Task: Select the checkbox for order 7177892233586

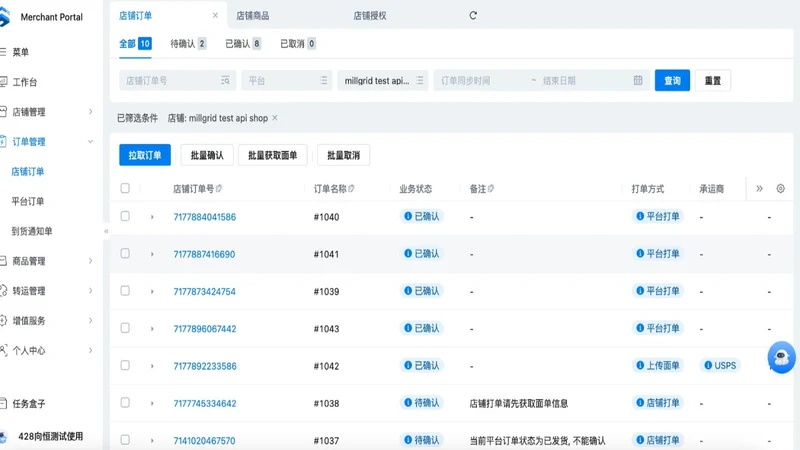Action: pos(125,365)
